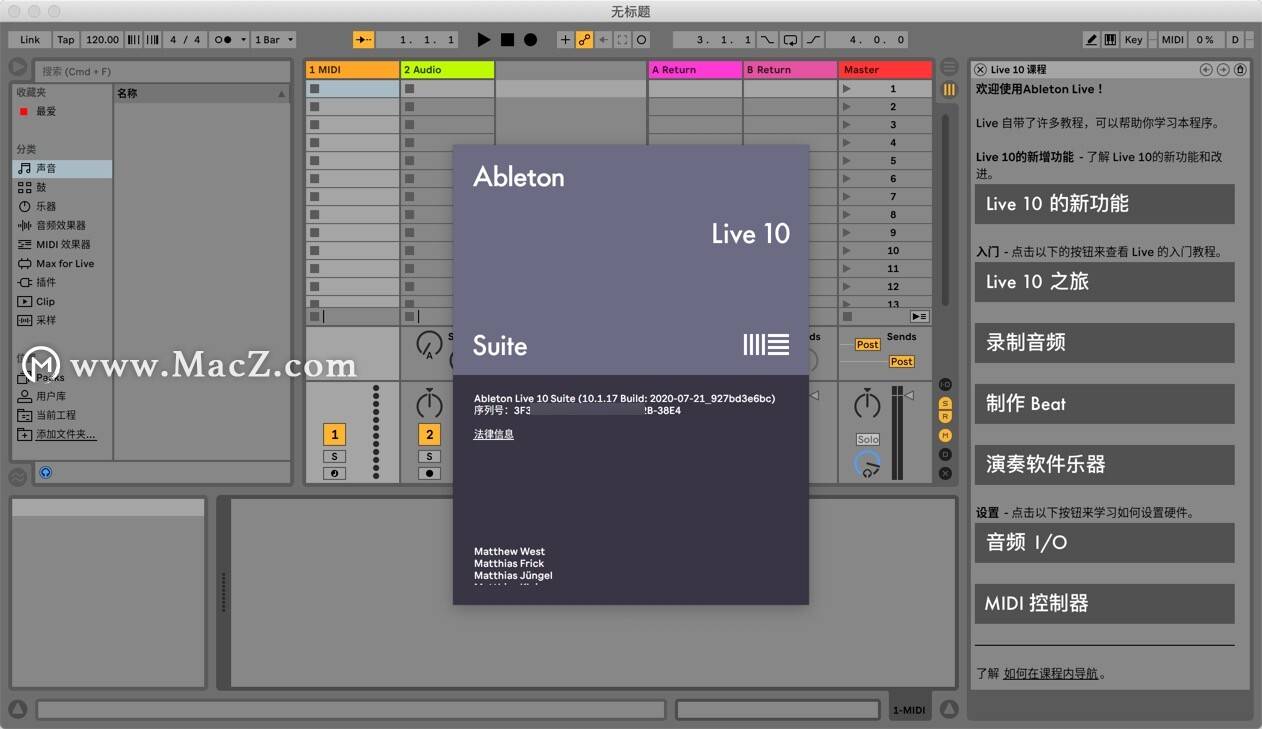Screen dimensions: 1262x729
Task: Enable MIDI Arrangement Overdub plus button
Action: pyautogui.click(x=565, y=40)
